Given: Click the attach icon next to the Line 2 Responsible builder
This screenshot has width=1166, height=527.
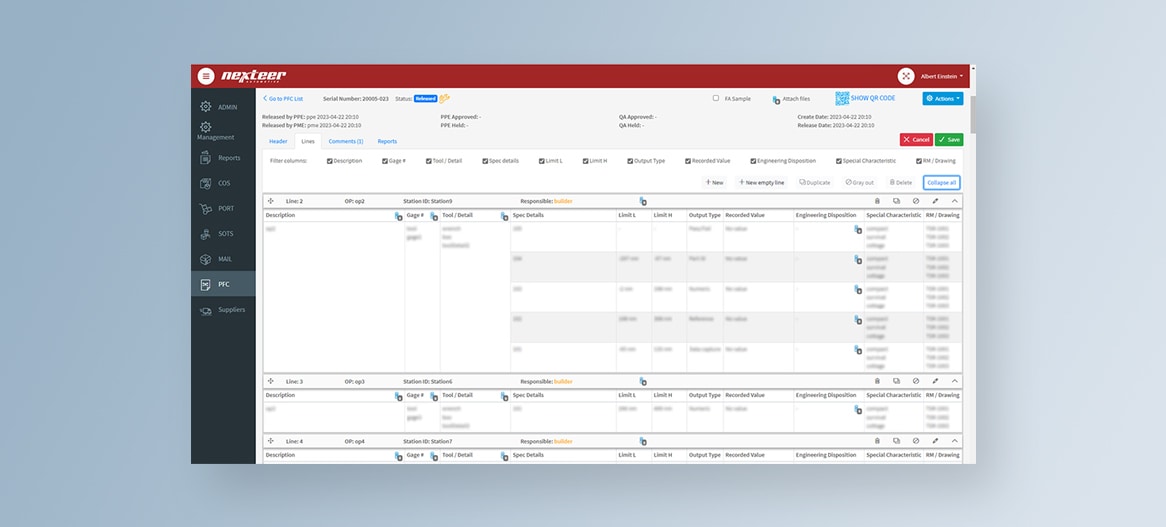Looking at the screenshot, I should tap(642, 201).
